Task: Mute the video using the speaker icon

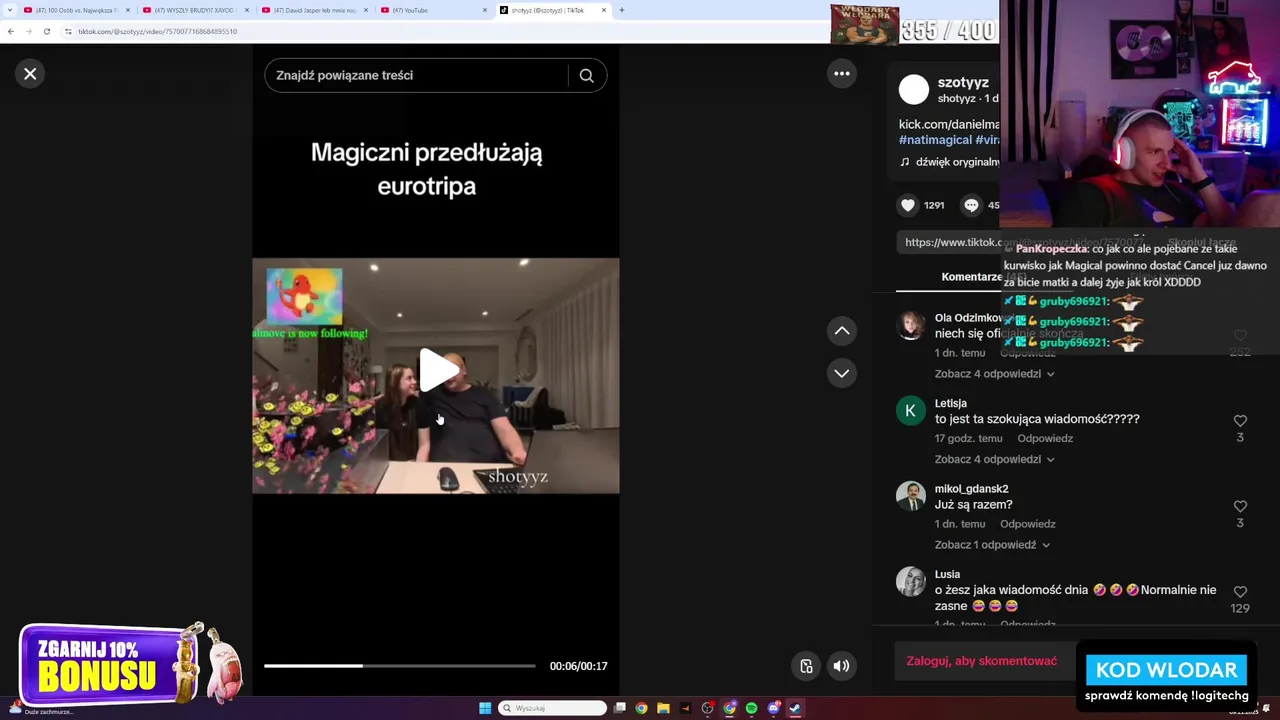Action: click(x=842, y=666)
